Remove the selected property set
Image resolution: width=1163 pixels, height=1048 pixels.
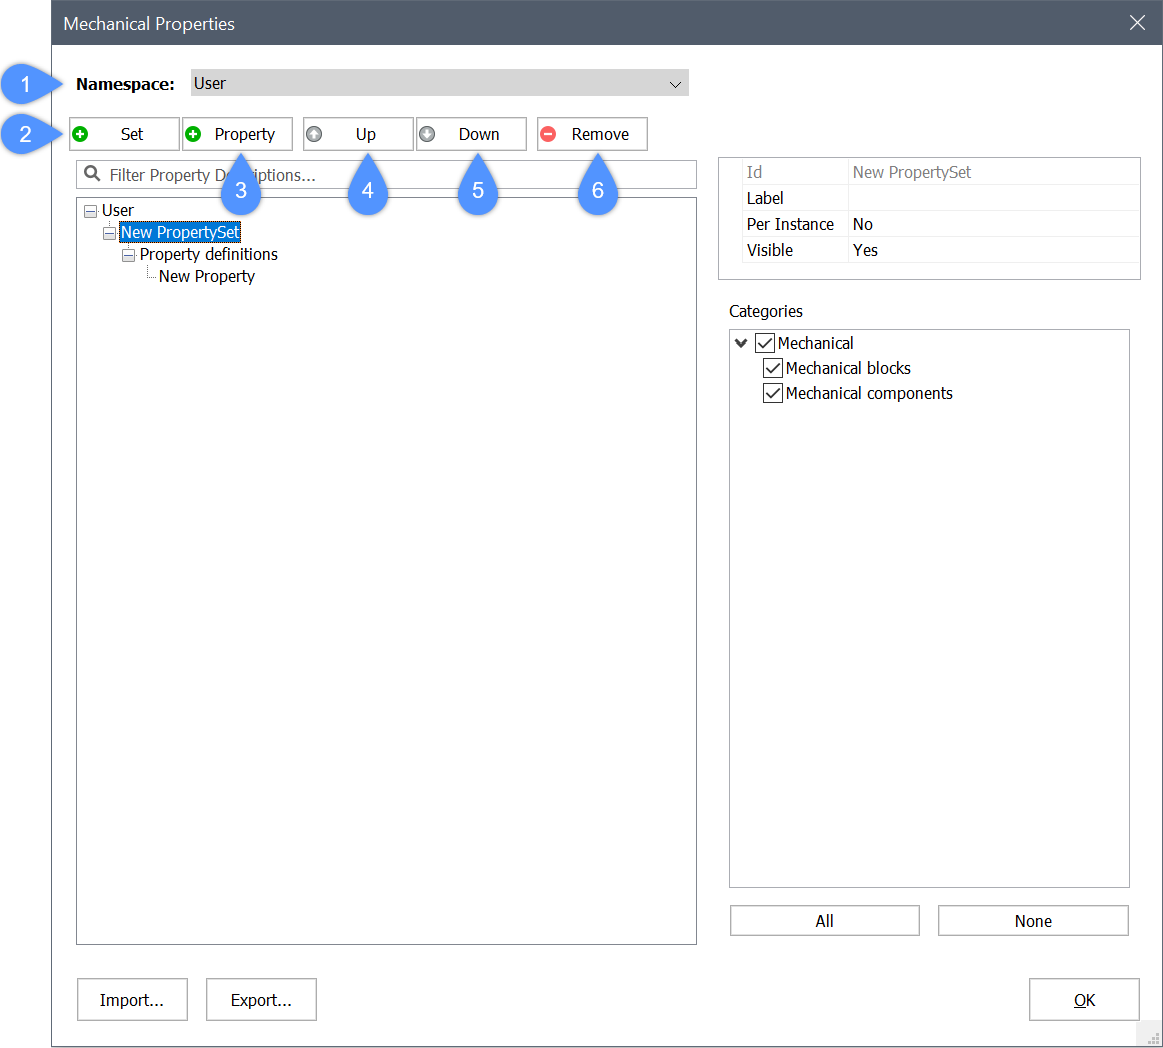pos(592,134)
